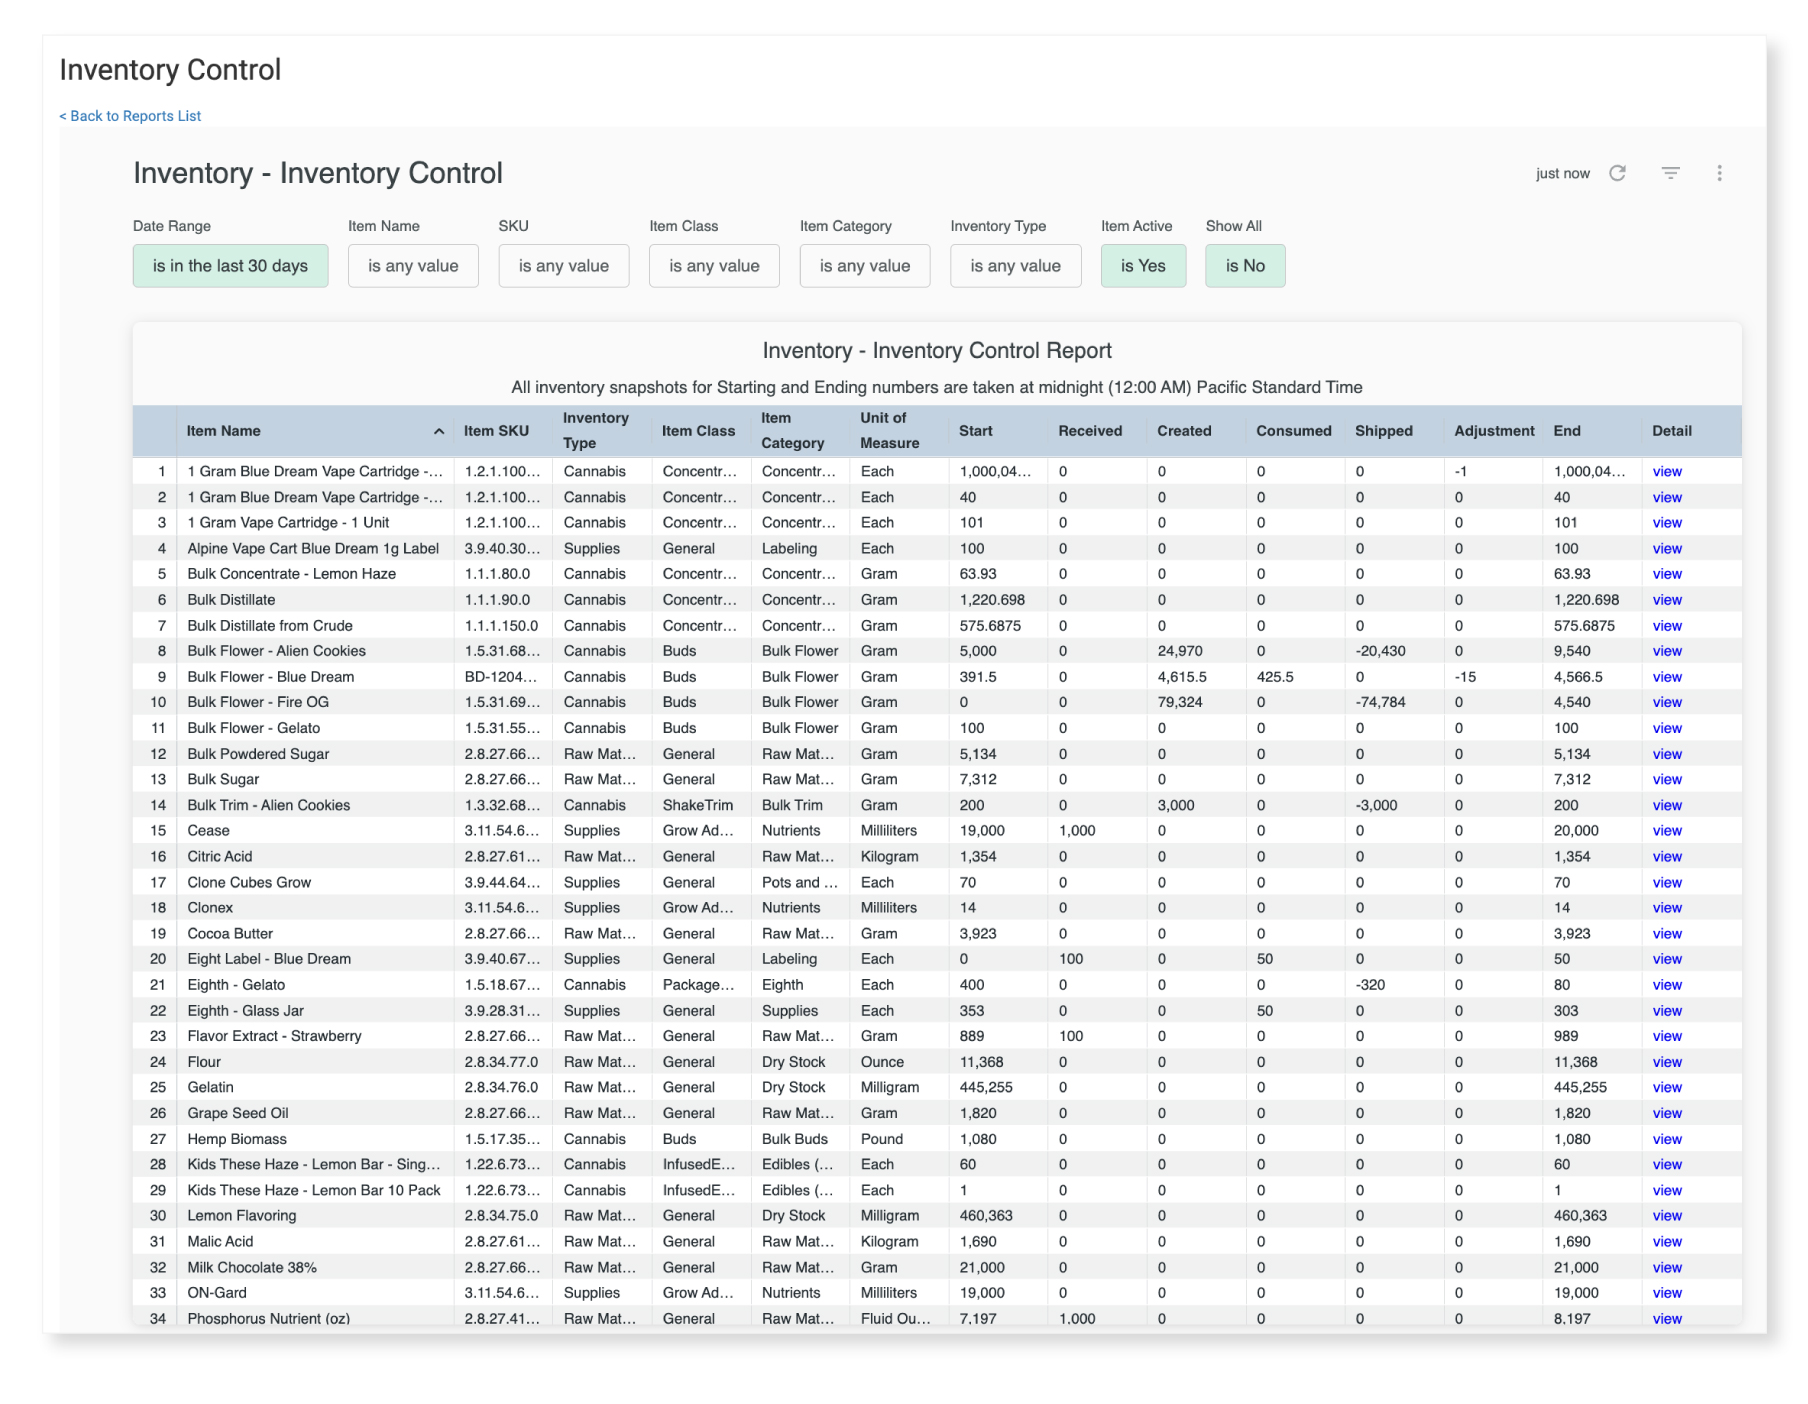This screenshot has height=1404, width=1808.
Task: Toggle the Item Active 'is Yes' filter
Action: point(1143,266)
